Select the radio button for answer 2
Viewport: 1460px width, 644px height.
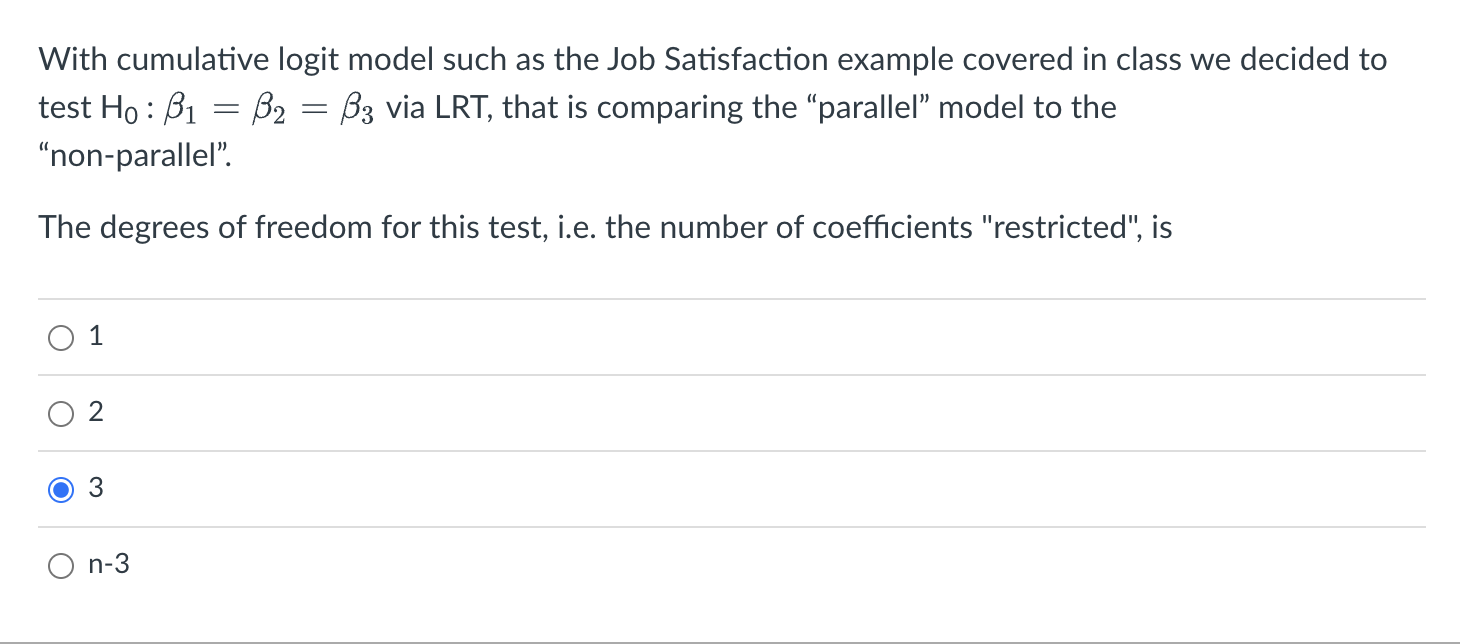coord(60,413)
